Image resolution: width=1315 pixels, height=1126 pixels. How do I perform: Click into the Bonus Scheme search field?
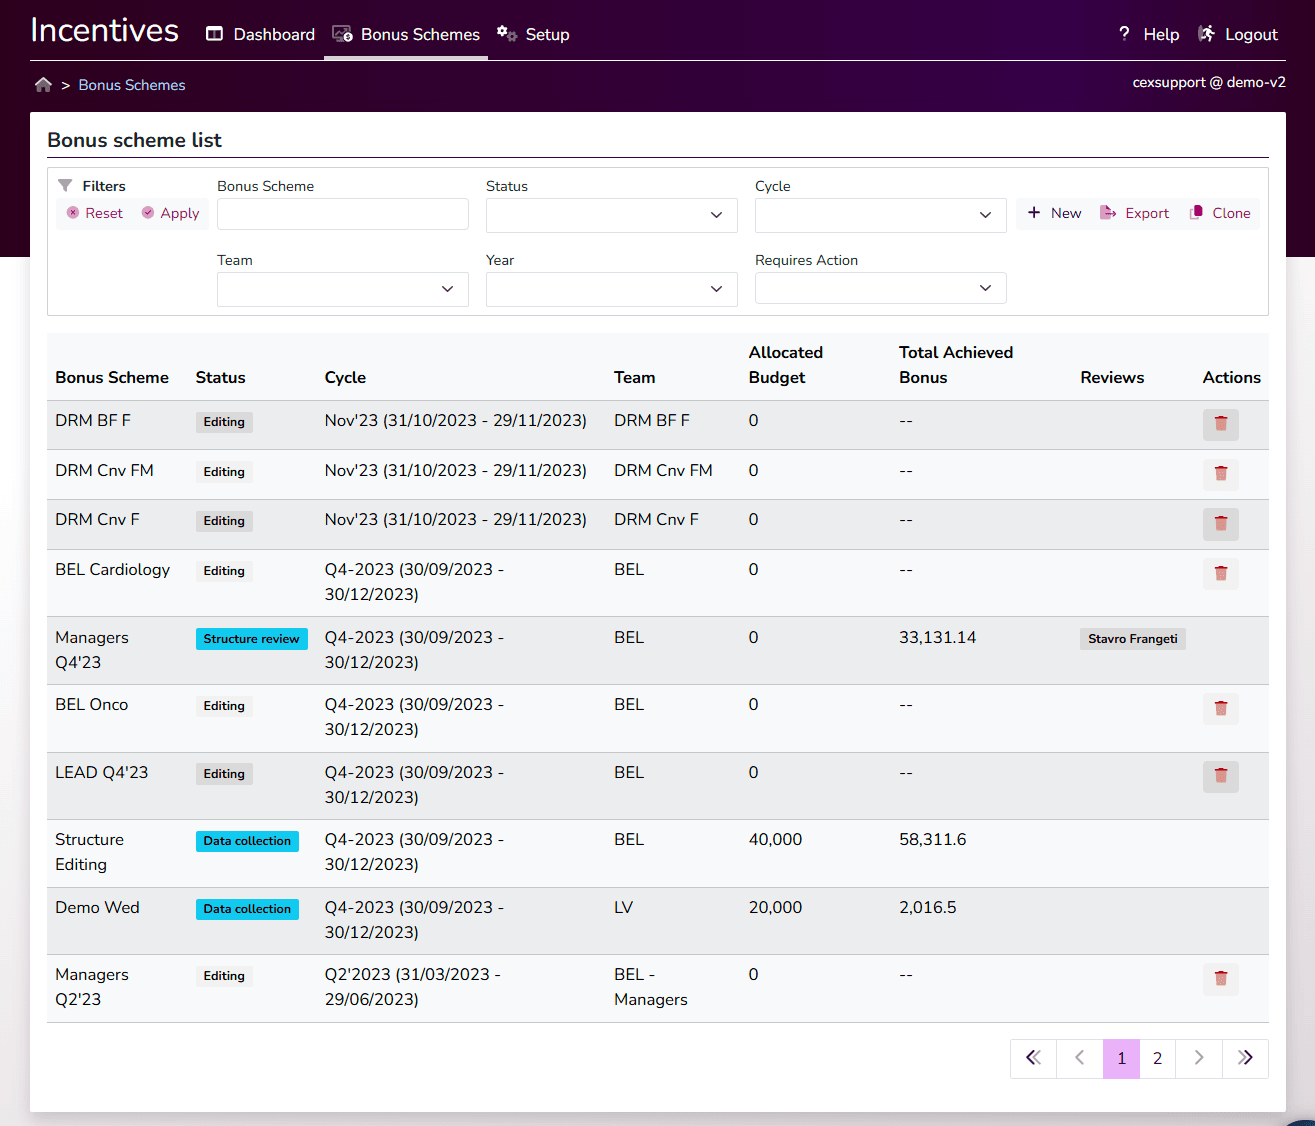342,215
